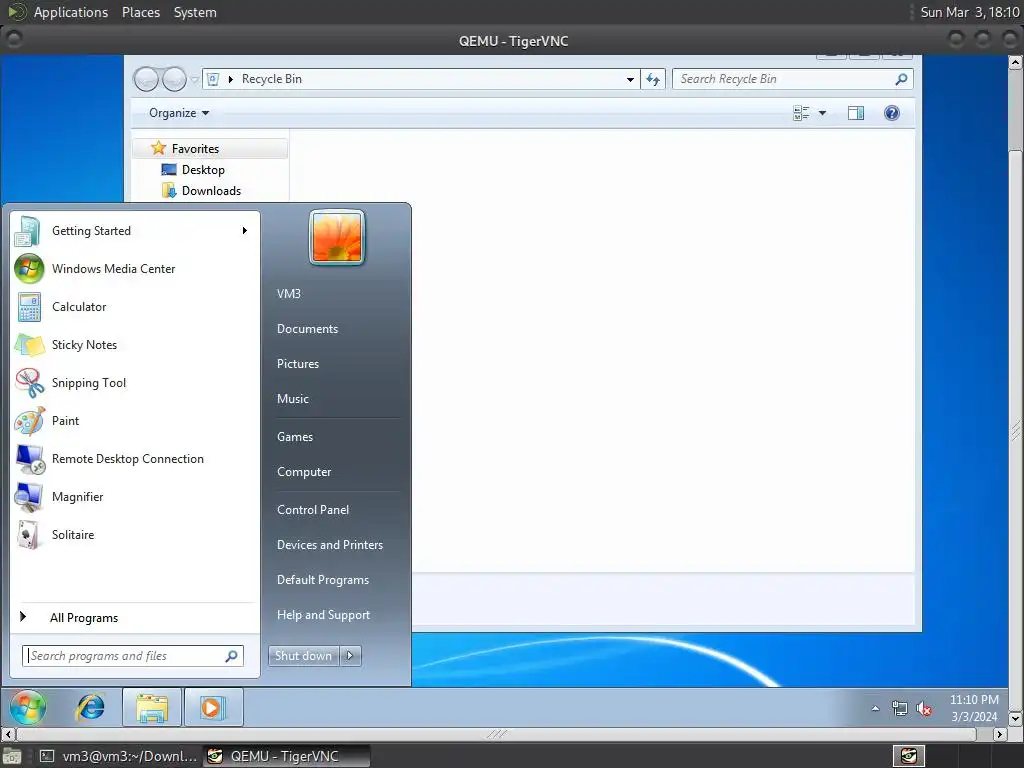Screen dimensions: 1024x768
Task: Open Windows Explorer folder taskbar icon
Action: [x=152, y=707]
